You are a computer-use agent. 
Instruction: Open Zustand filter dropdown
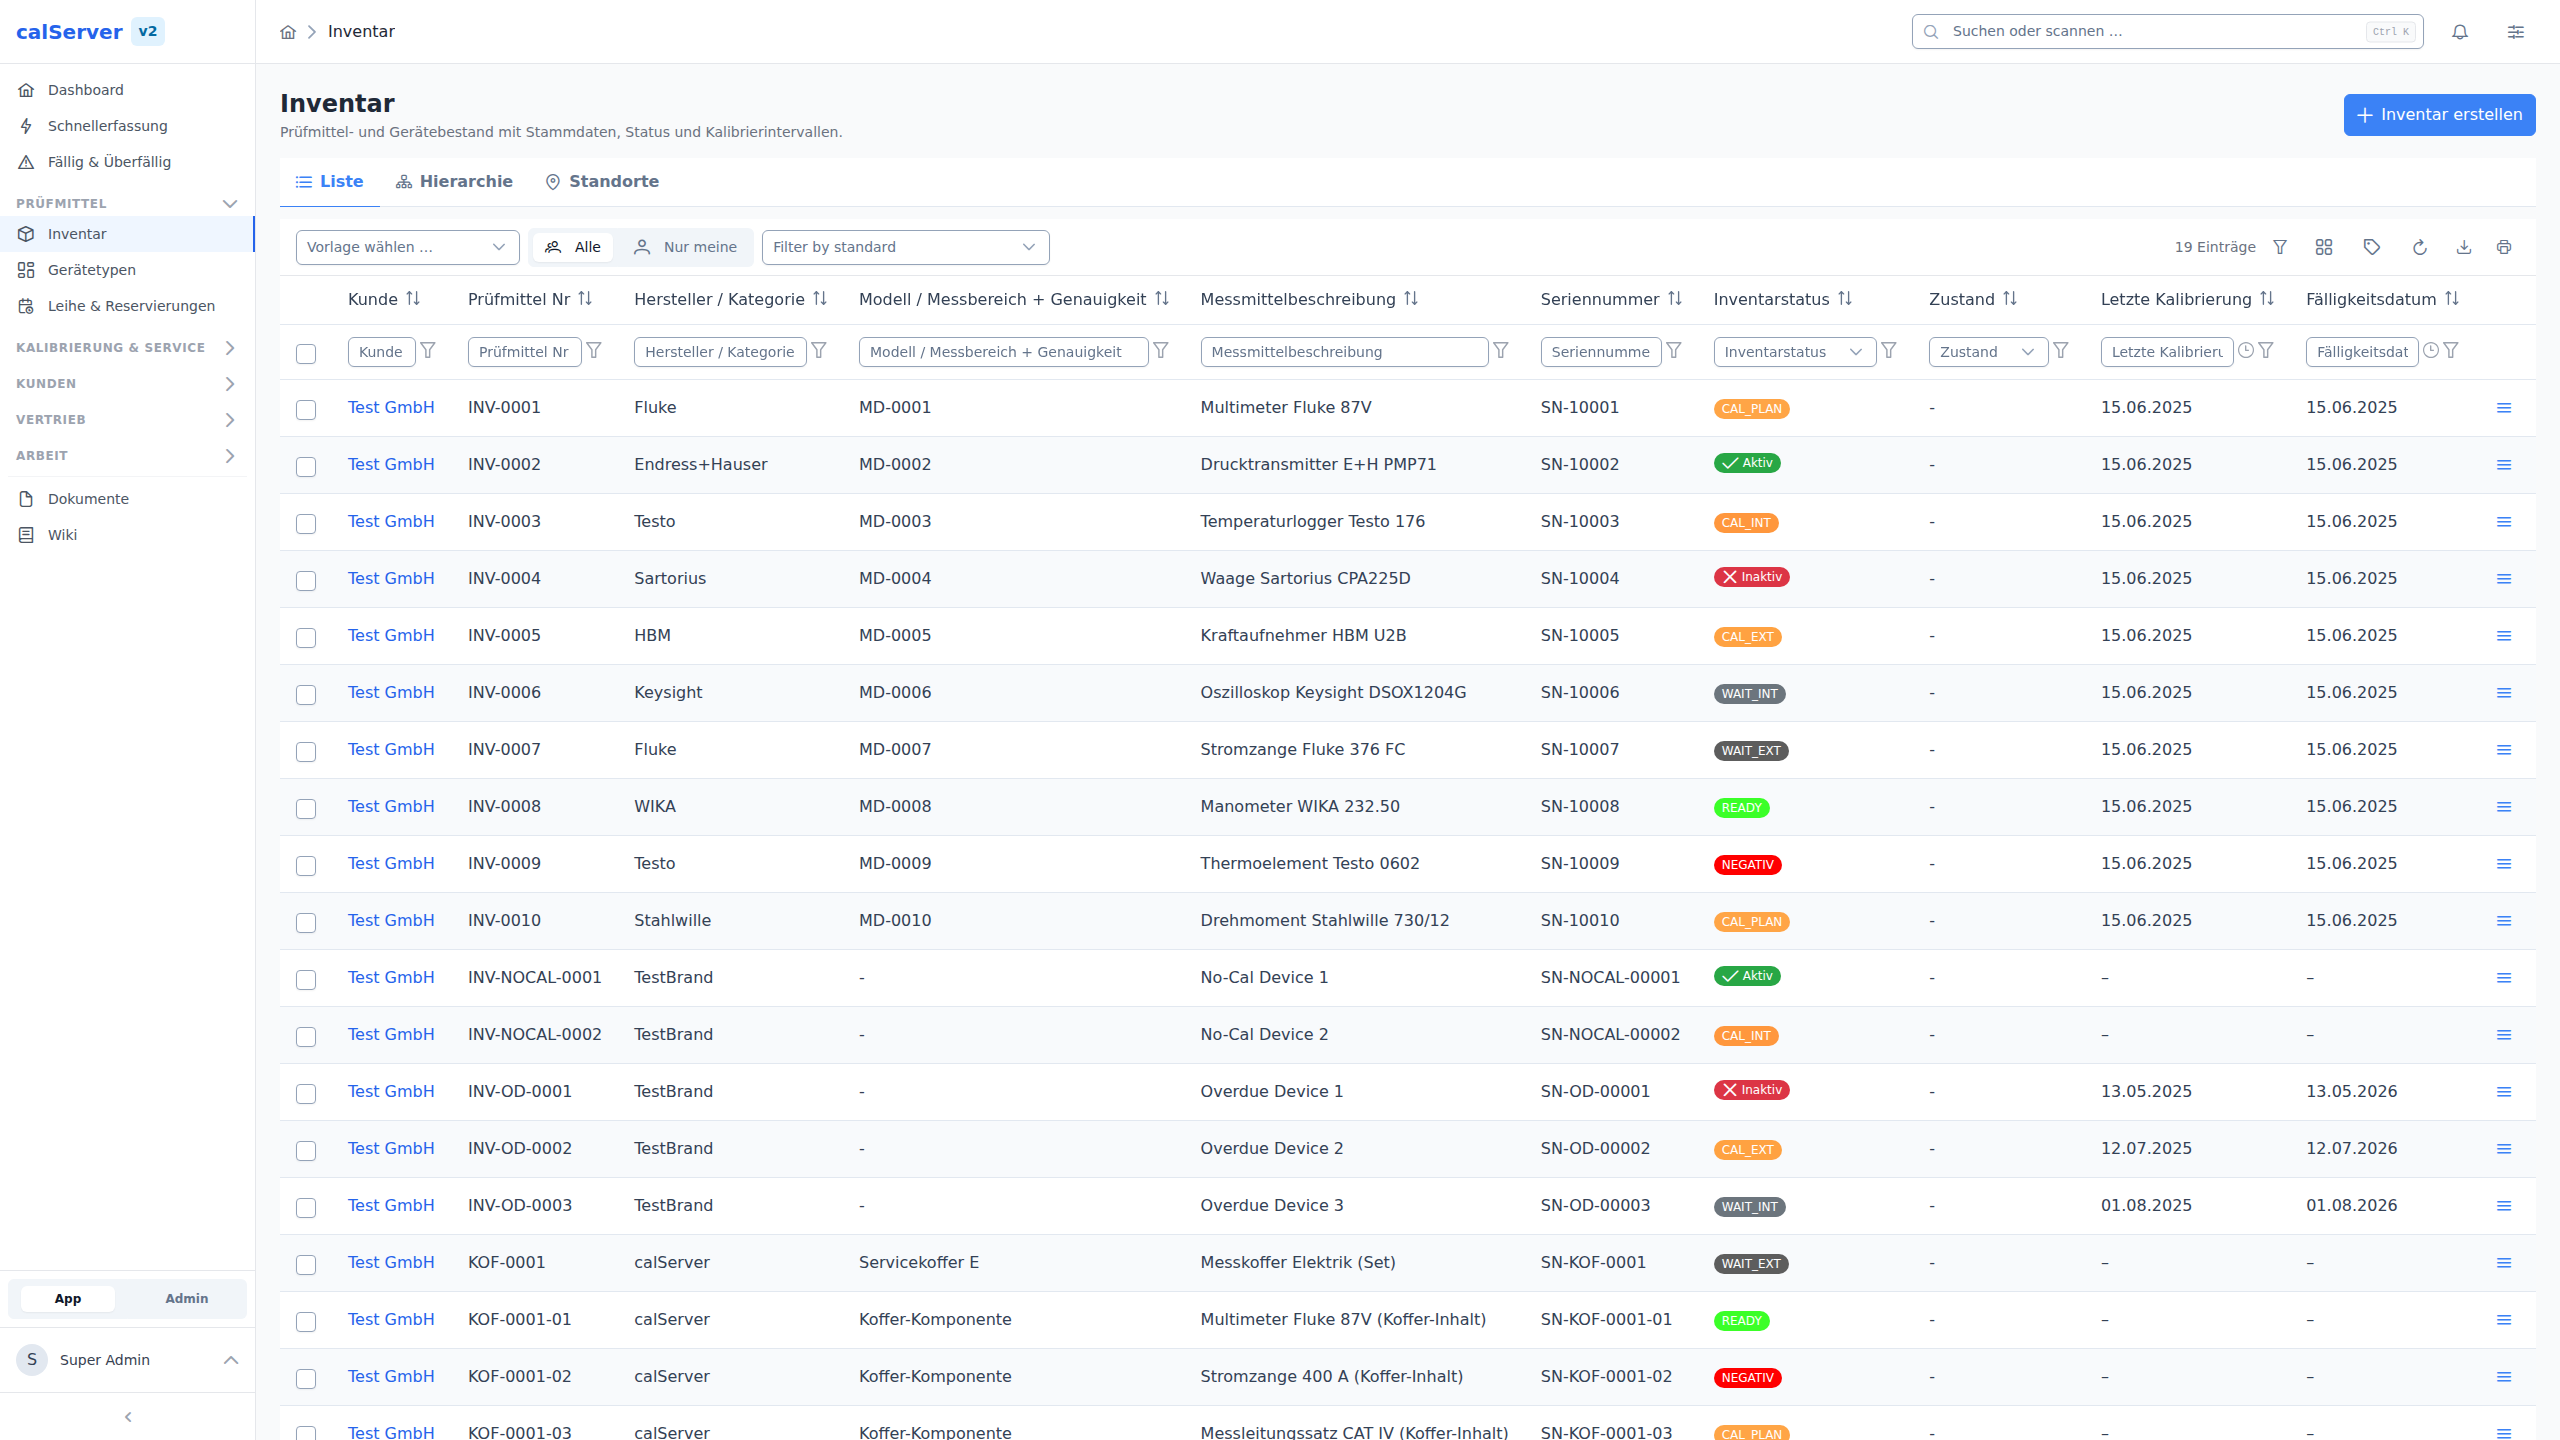(1988, 352)
